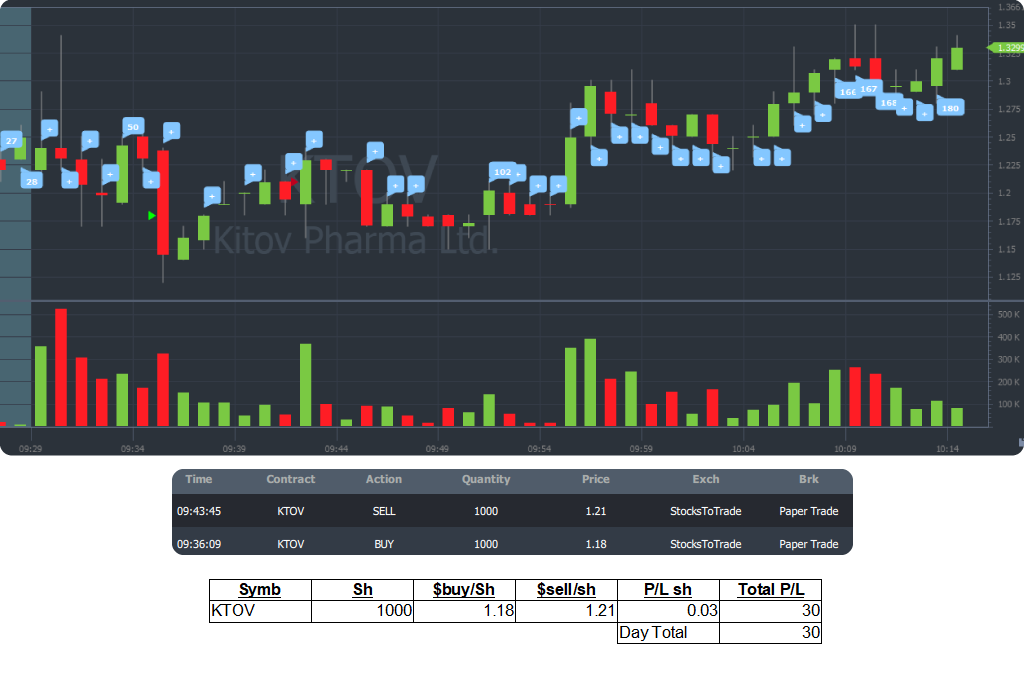Image resolution: width=1024 pixels, height=674 pixels.
Task: Click the flag marker labeled 168
Action: [888, 102]
